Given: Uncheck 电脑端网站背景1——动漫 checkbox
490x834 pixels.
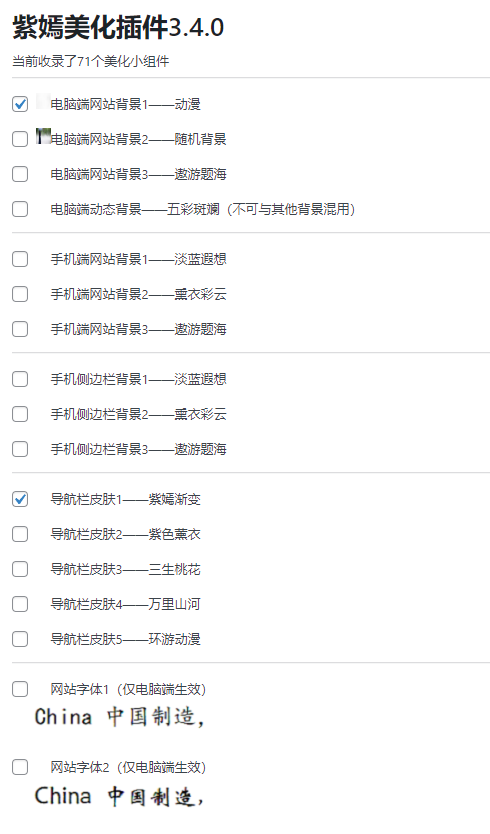Looking at the screenshot, I should (20, 104).
